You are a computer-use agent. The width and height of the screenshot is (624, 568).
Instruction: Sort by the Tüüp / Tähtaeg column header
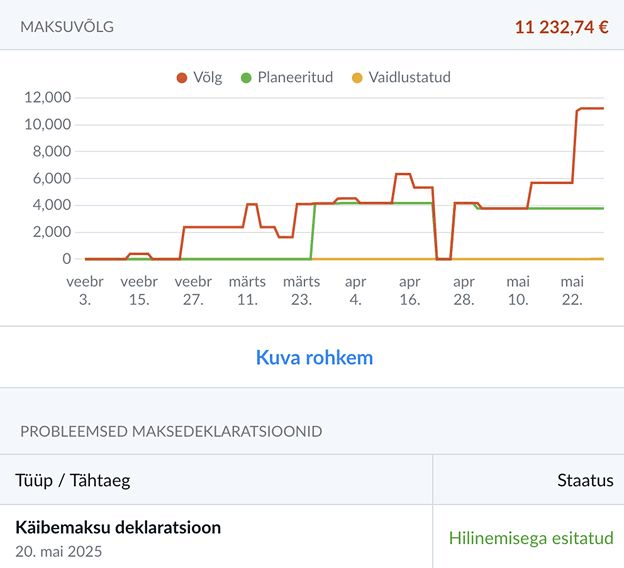coord(73,480)
